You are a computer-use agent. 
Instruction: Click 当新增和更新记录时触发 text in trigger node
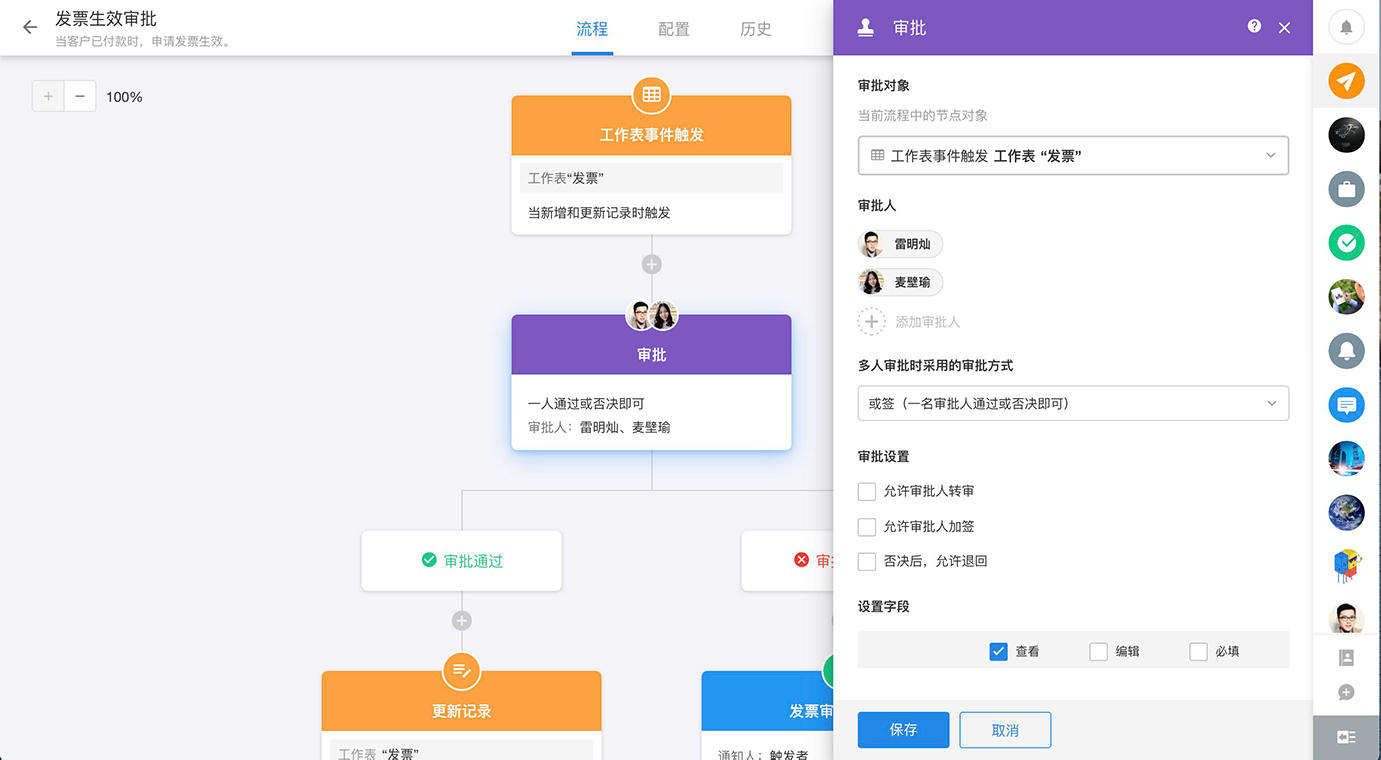click(x=599, y=212)
